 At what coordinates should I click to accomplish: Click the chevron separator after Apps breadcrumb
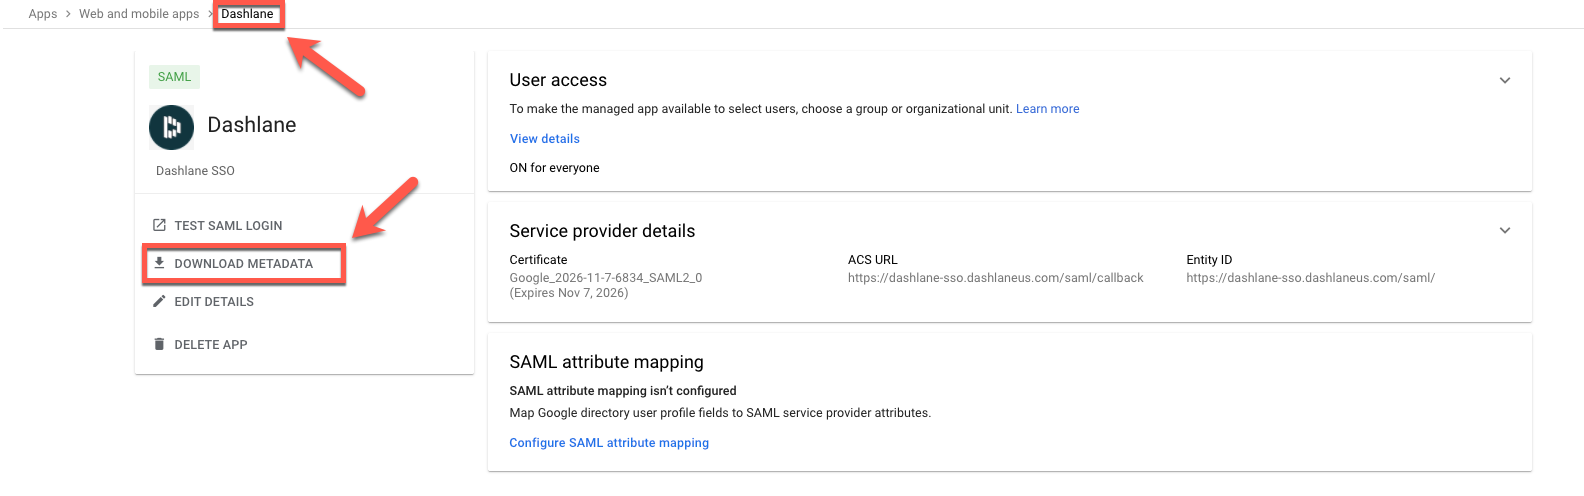(68, 14)
